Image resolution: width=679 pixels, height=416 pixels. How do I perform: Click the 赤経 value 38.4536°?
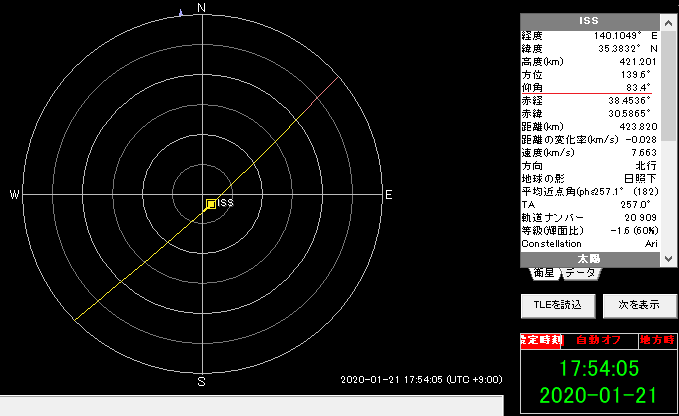[x=629, y=101]
